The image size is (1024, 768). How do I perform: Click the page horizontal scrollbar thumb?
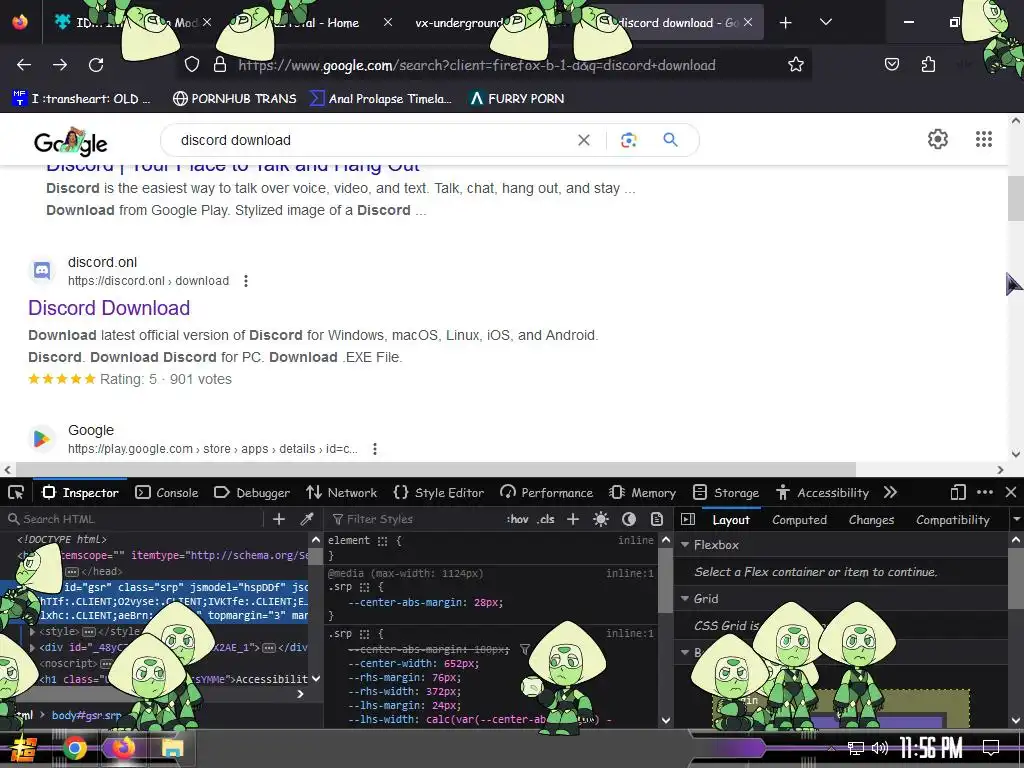point(436,470)
